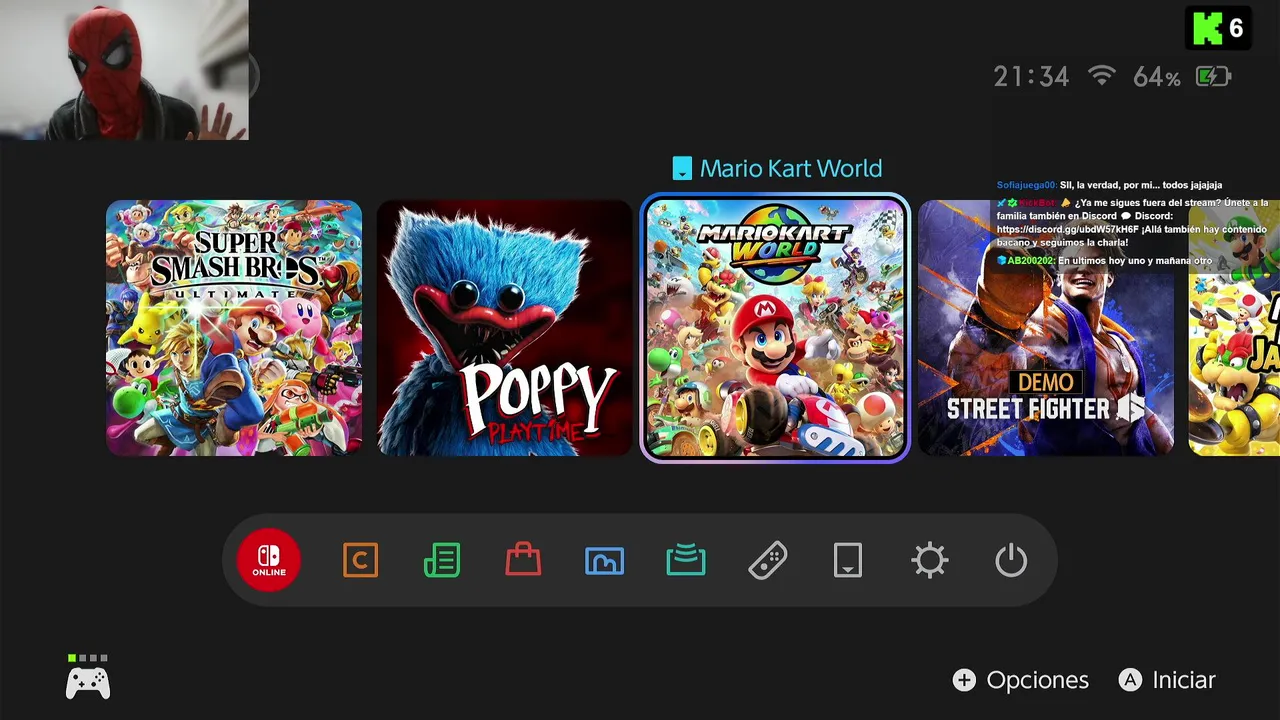Open Virtual Game Cards icon
Screen dimensions: 1280x720
pos(848,560)
